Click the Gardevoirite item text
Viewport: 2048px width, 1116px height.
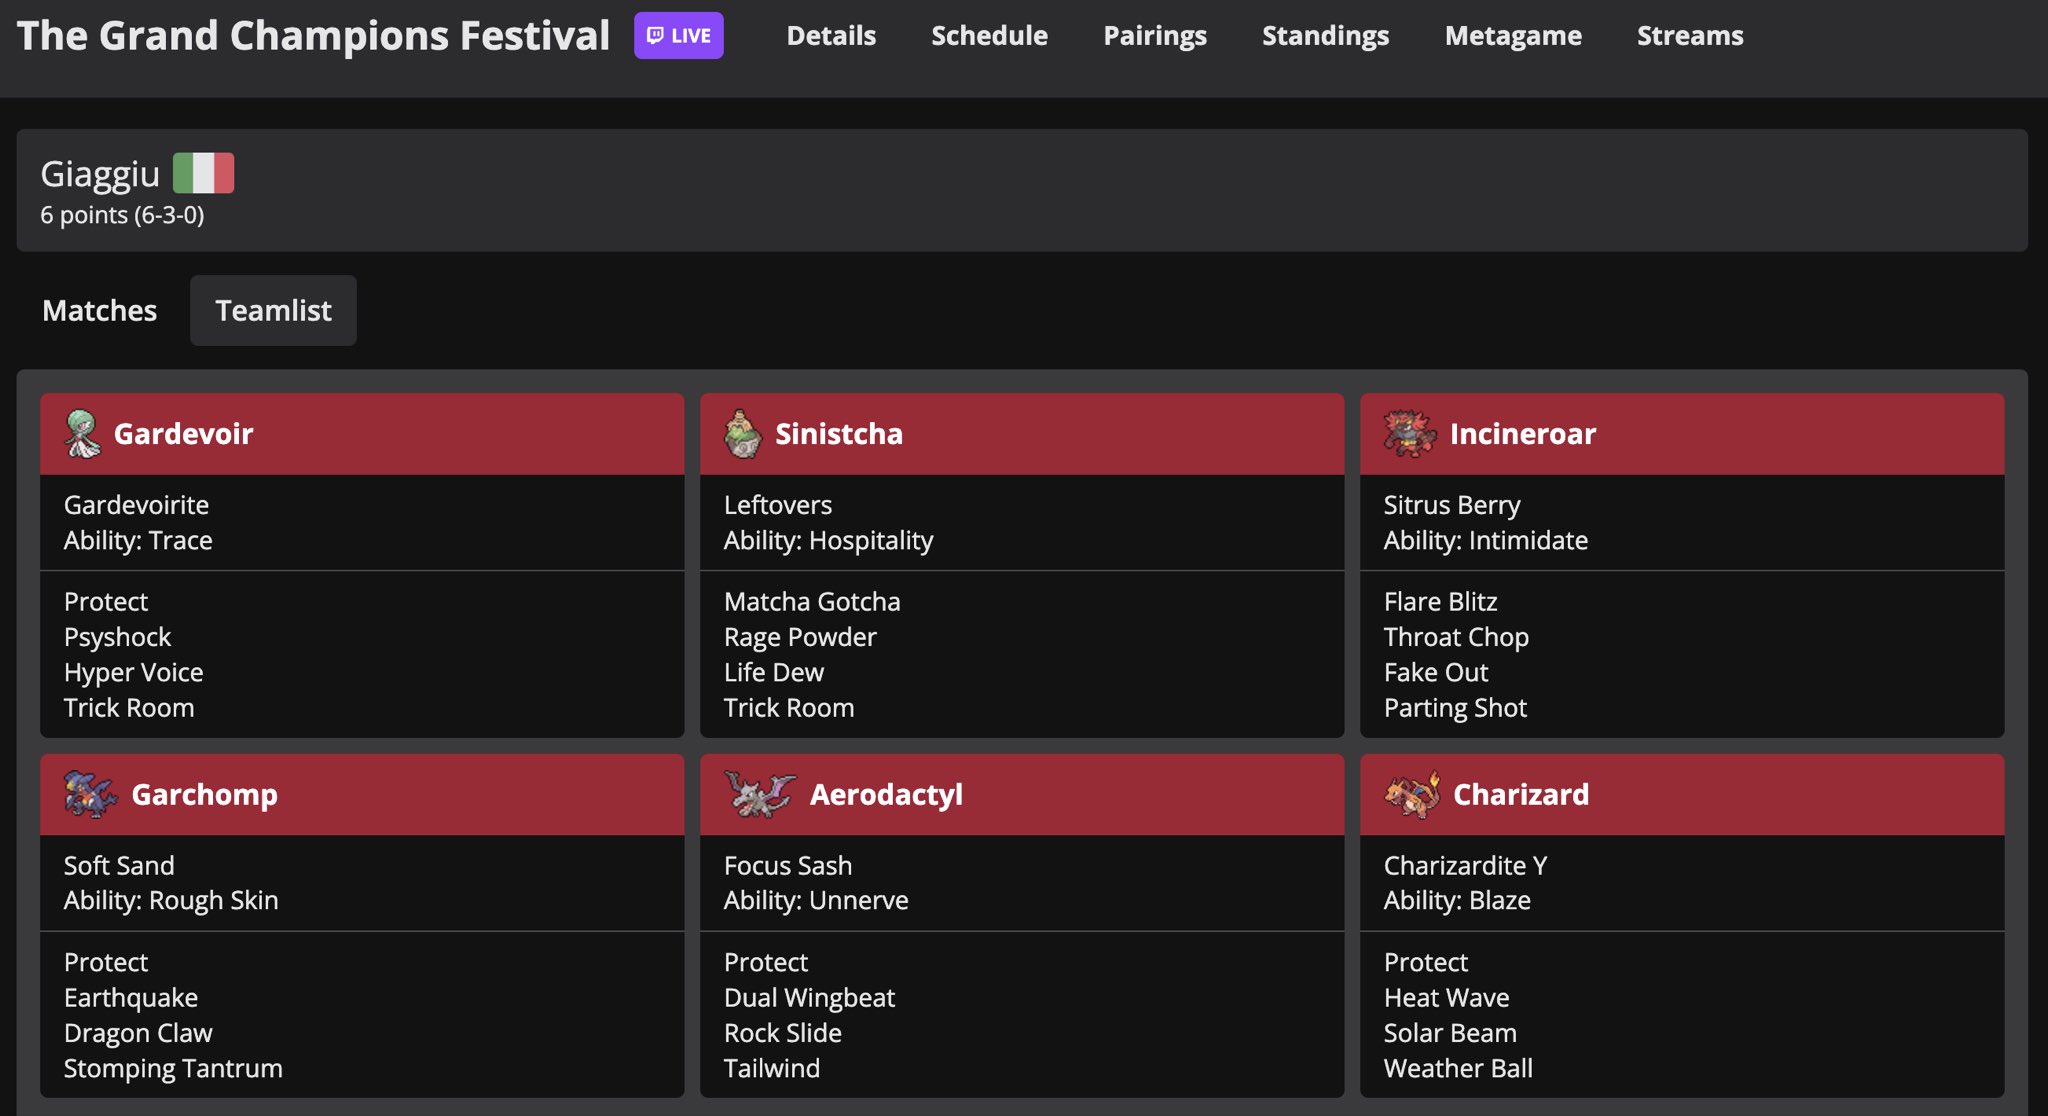click(x=136, y=505)
